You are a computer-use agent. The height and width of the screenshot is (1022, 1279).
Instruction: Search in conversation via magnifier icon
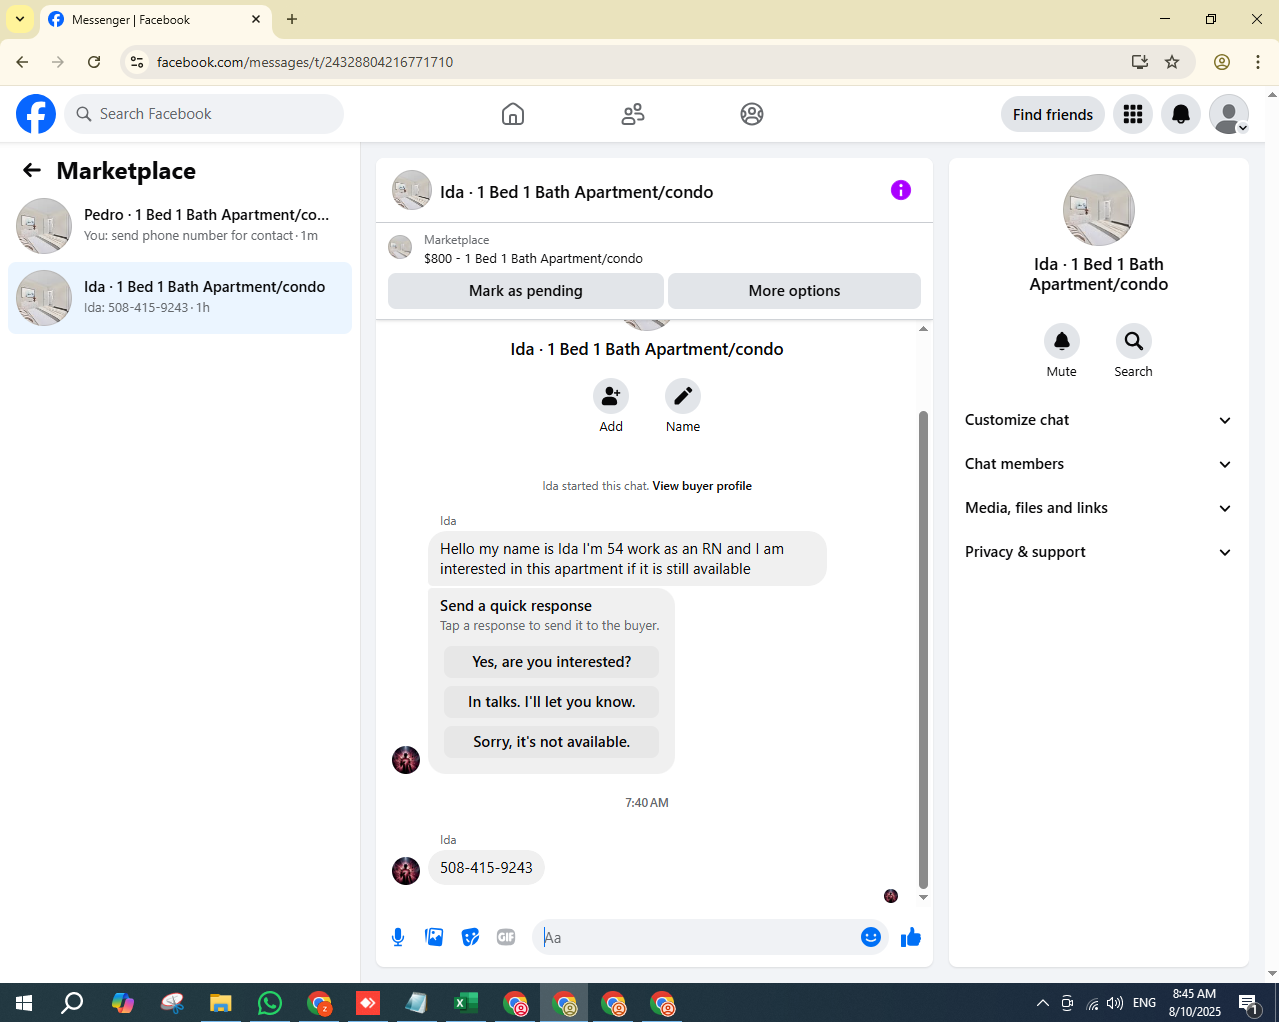point(1134,341)
